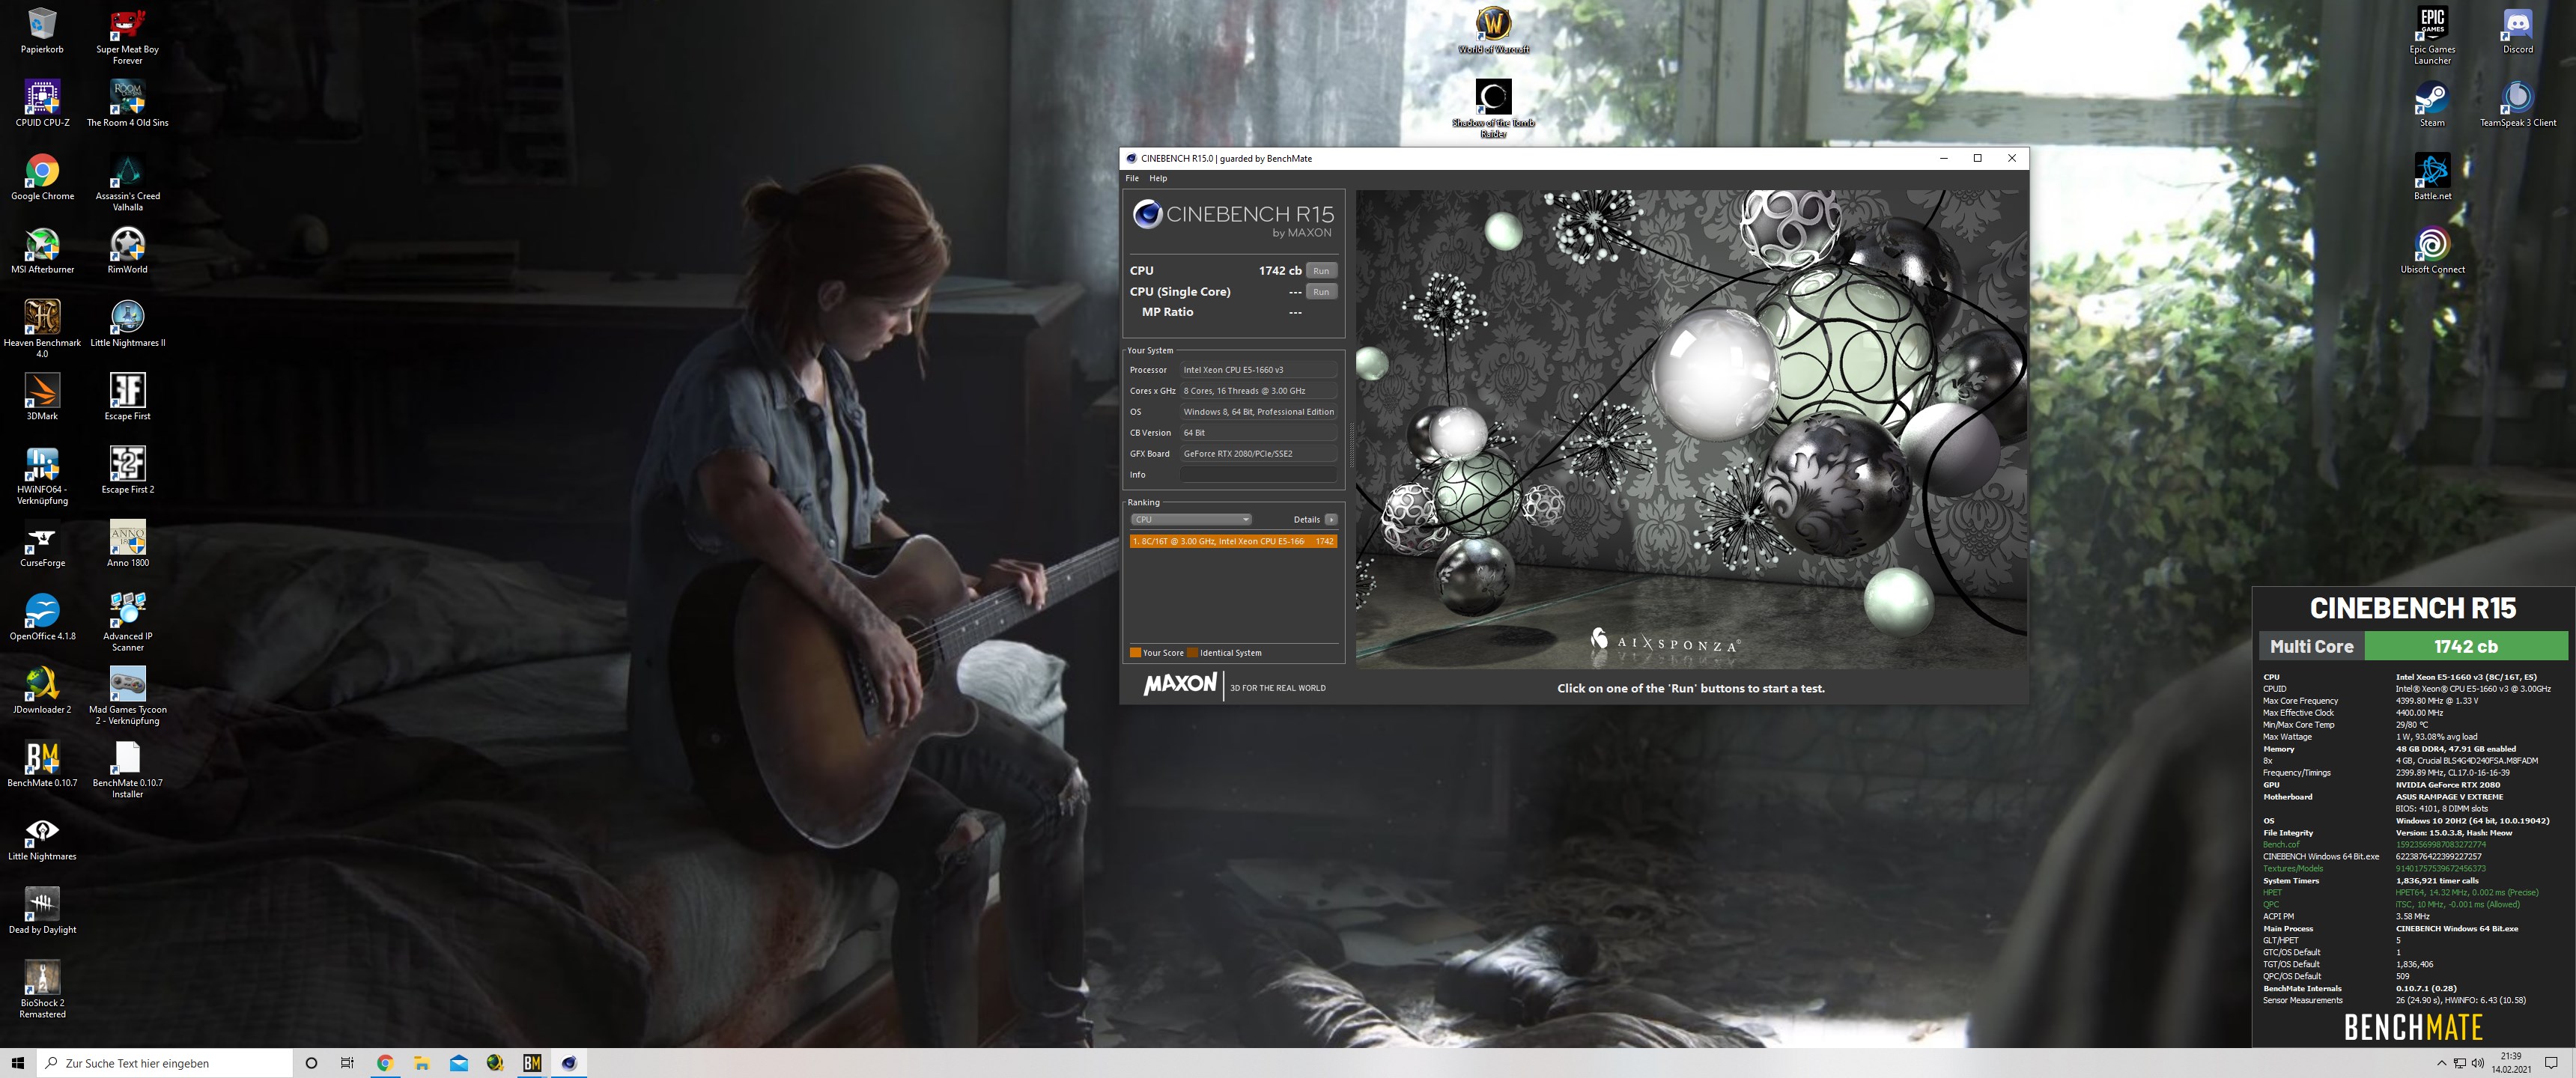
Task: Launch TeamSpeak 3 Client icon
Action: (x=2517, y=103)
